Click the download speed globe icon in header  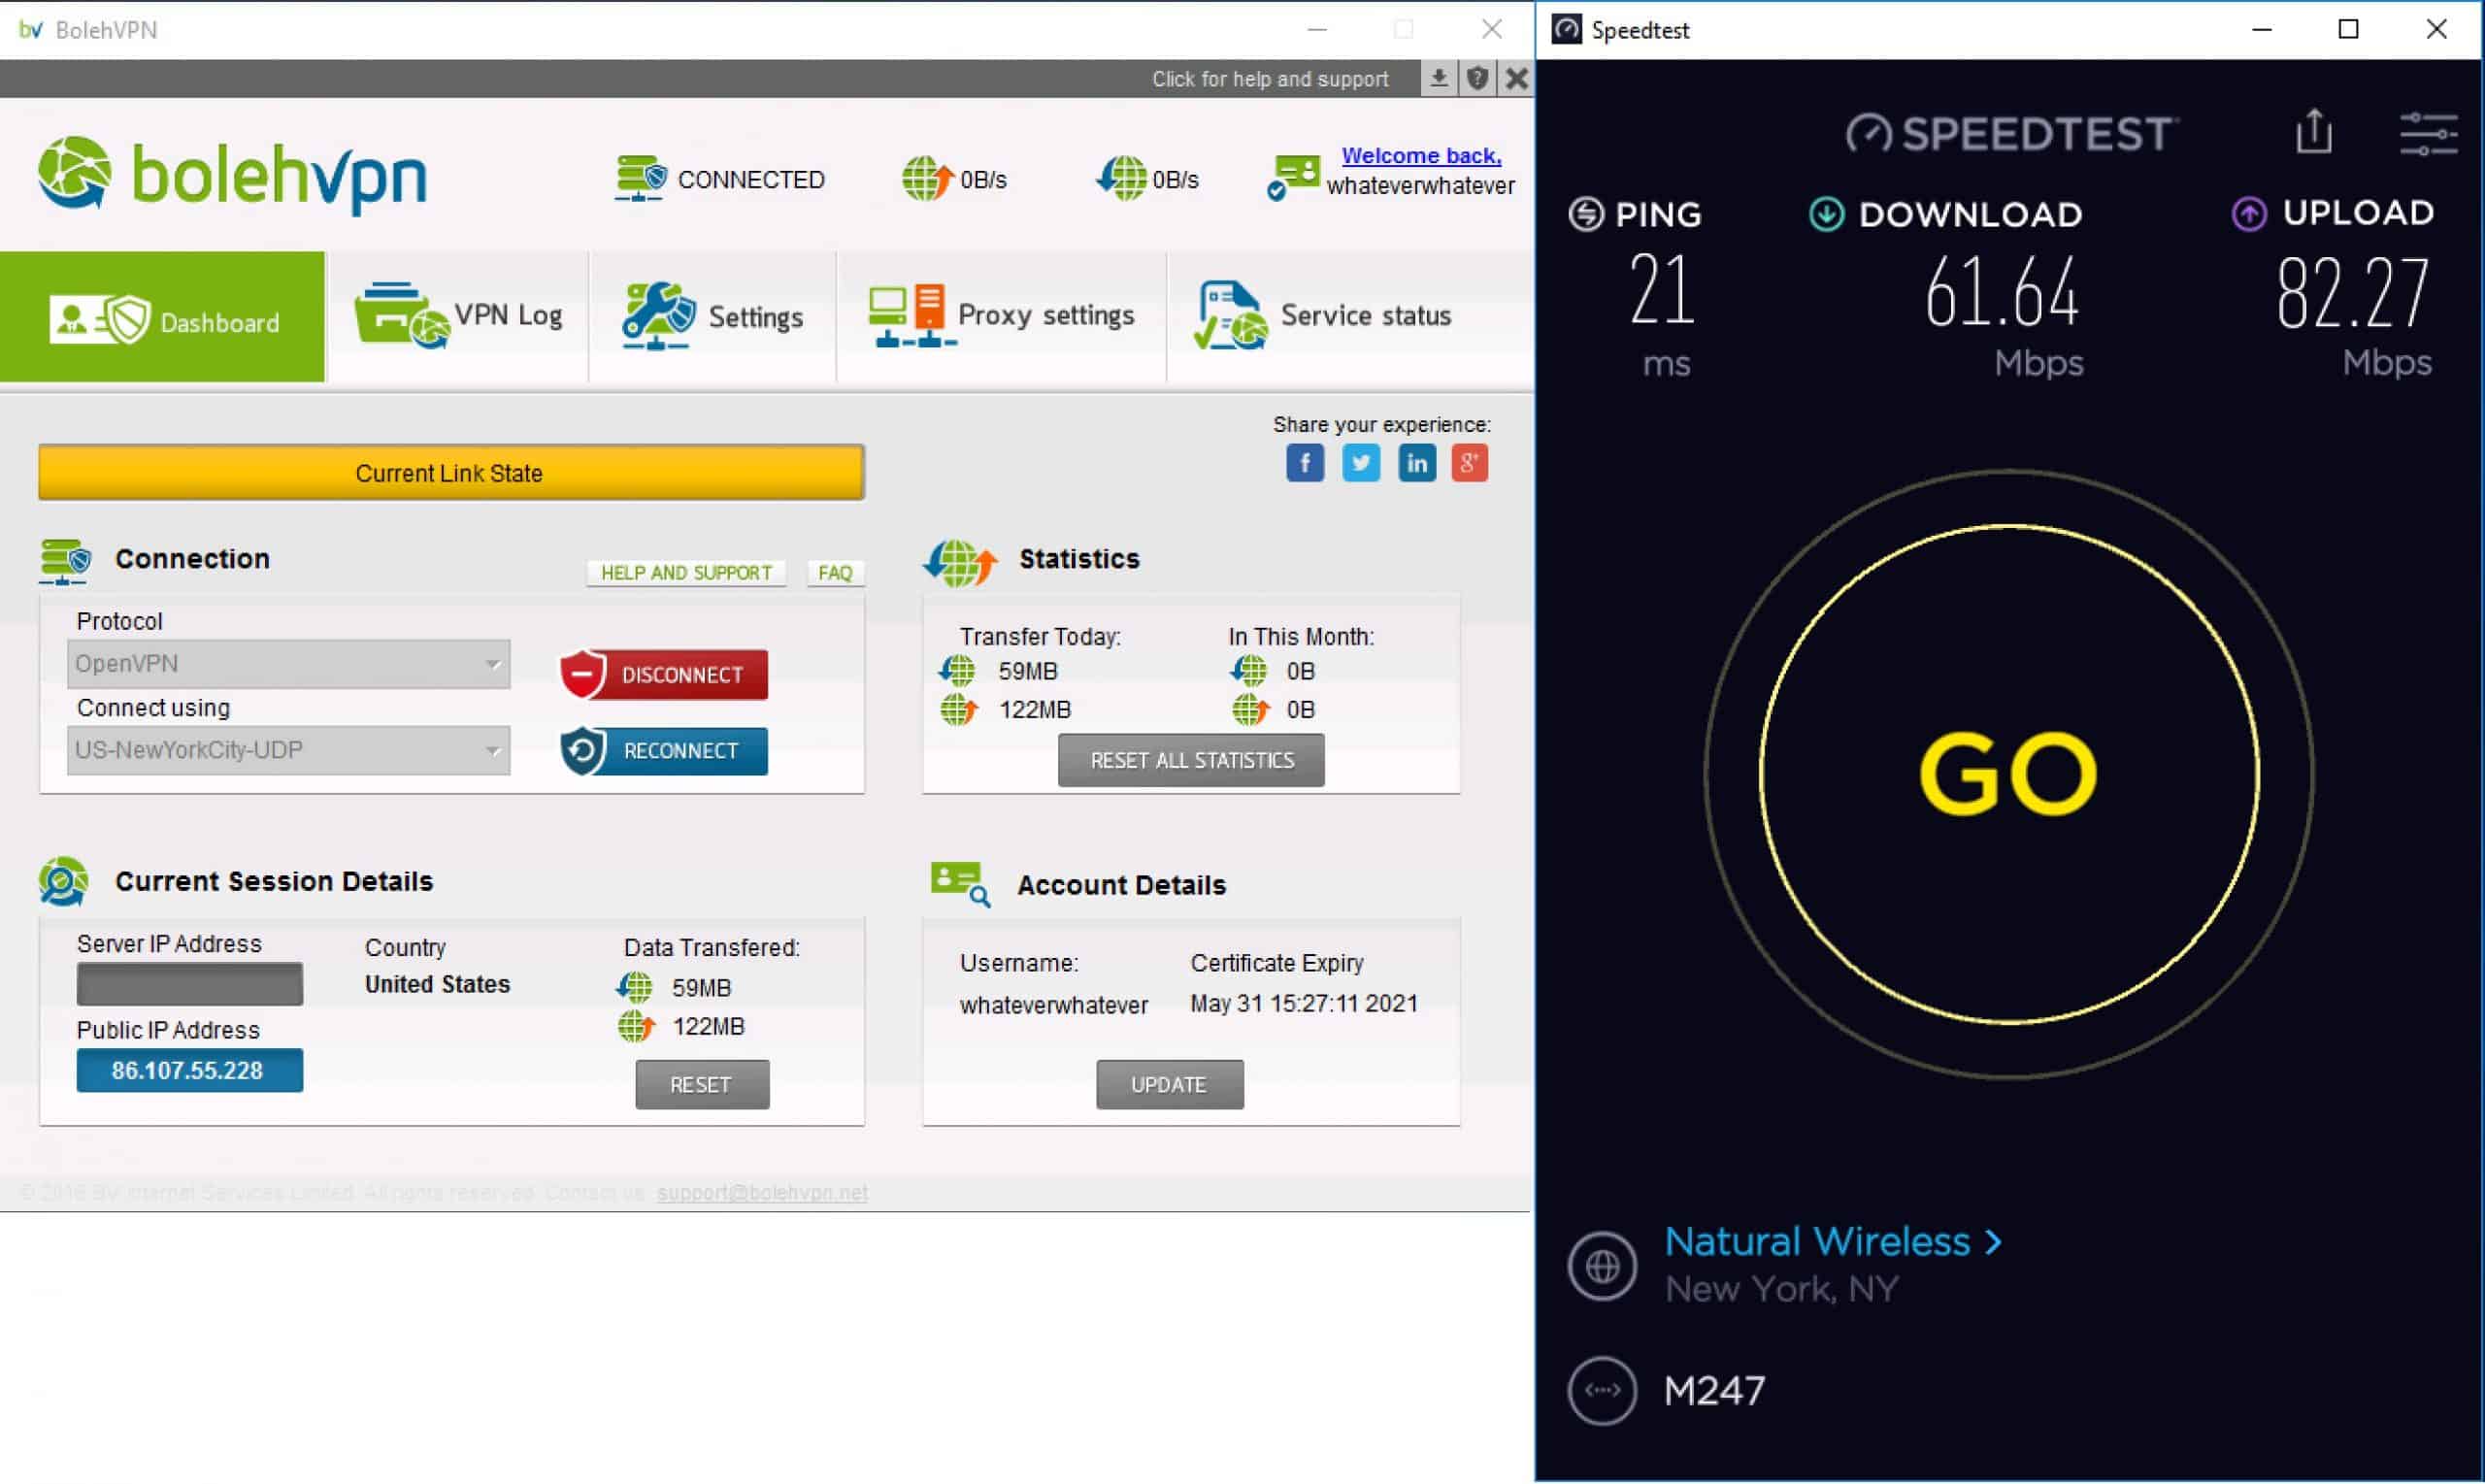pyautogui.click(x=1121, y=178)
